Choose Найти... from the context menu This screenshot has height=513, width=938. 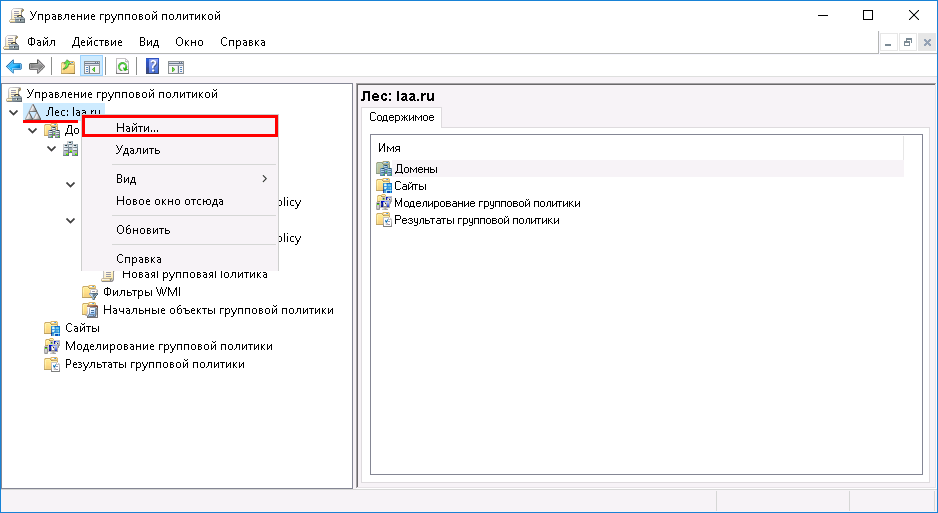tap(137, 128)
